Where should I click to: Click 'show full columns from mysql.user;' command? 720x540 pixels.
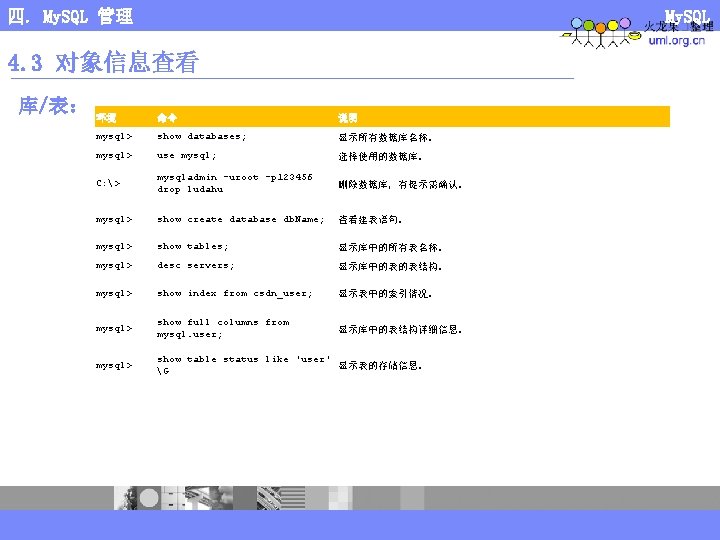click(223, 328)
